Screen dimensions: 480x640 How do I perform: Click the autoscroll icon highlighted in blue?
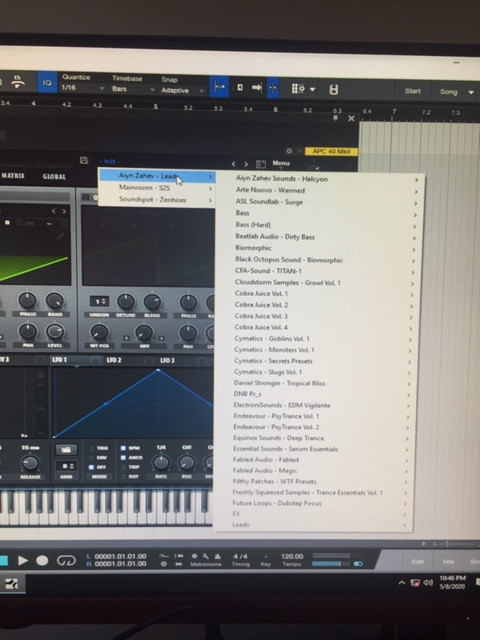(x=219, y=87)
